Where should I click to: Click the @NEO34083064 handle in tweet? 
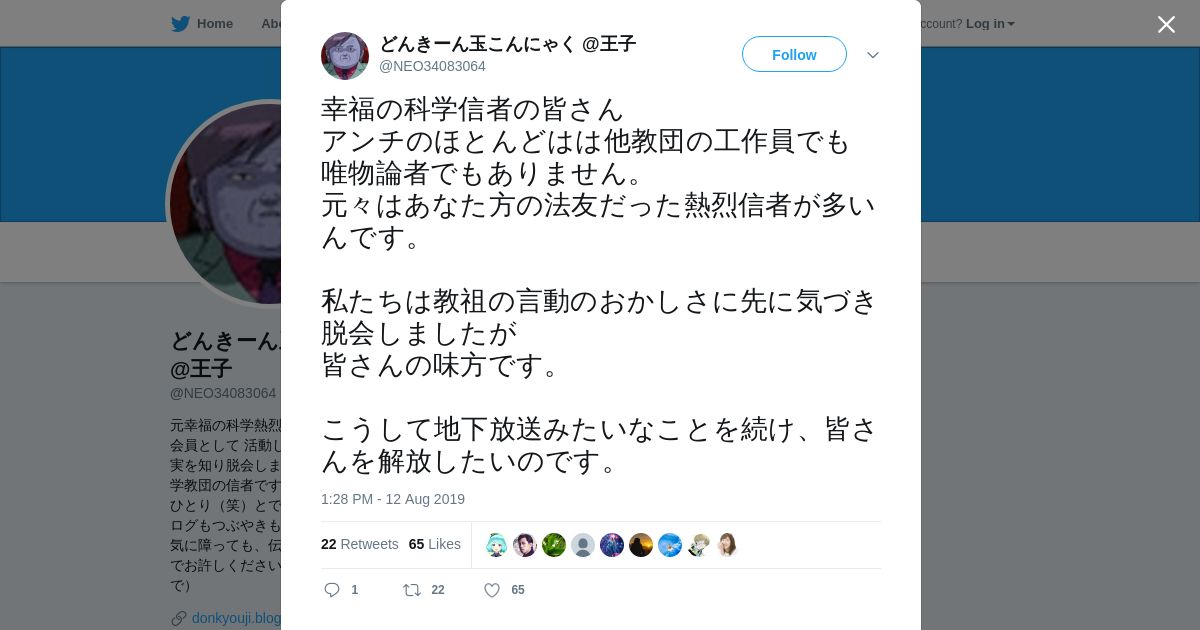[x=432, y=66]
